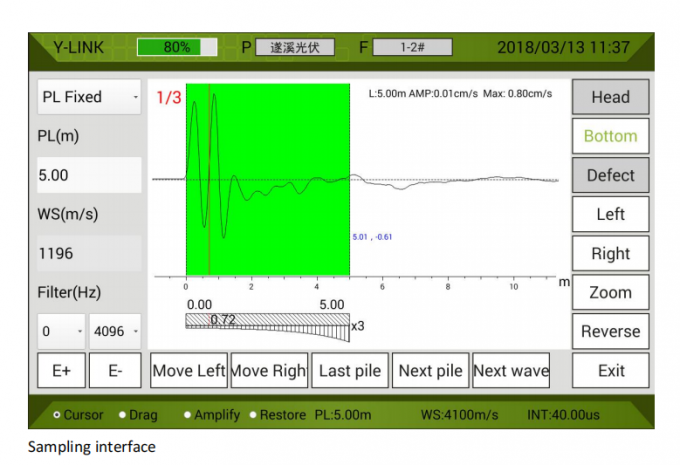
Task: Click the battery 80% progress bar
Action: (x=177, y=47)
